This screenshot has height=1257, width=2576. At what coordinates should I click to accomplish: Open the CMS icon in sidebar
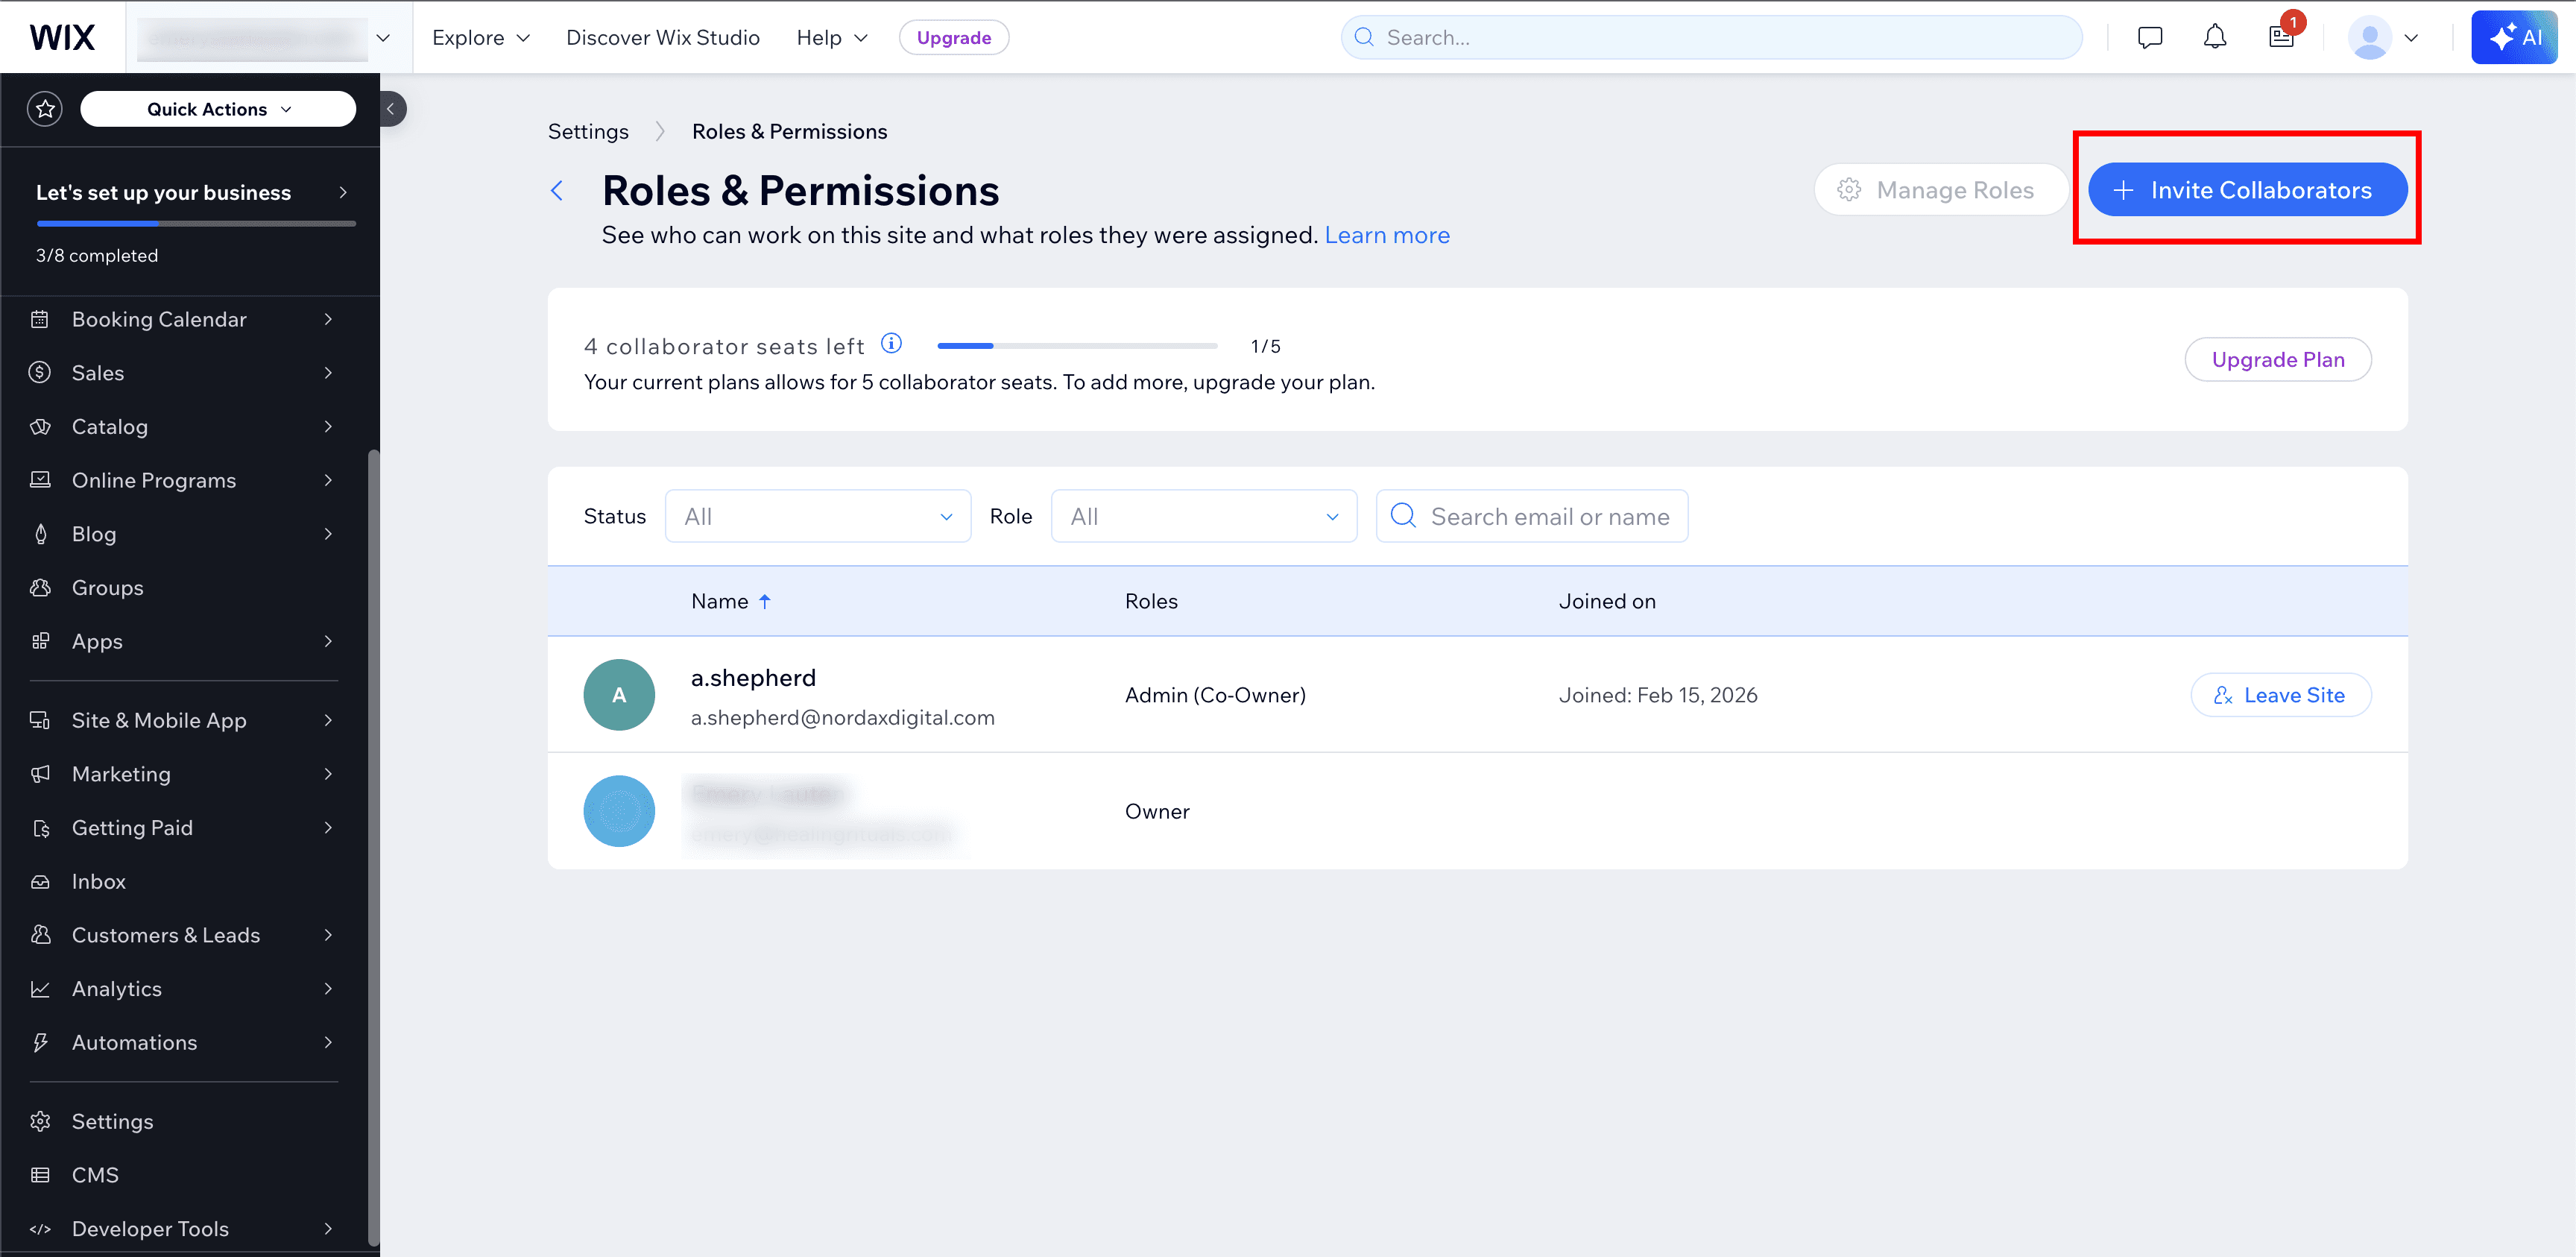pos(40,1174)
